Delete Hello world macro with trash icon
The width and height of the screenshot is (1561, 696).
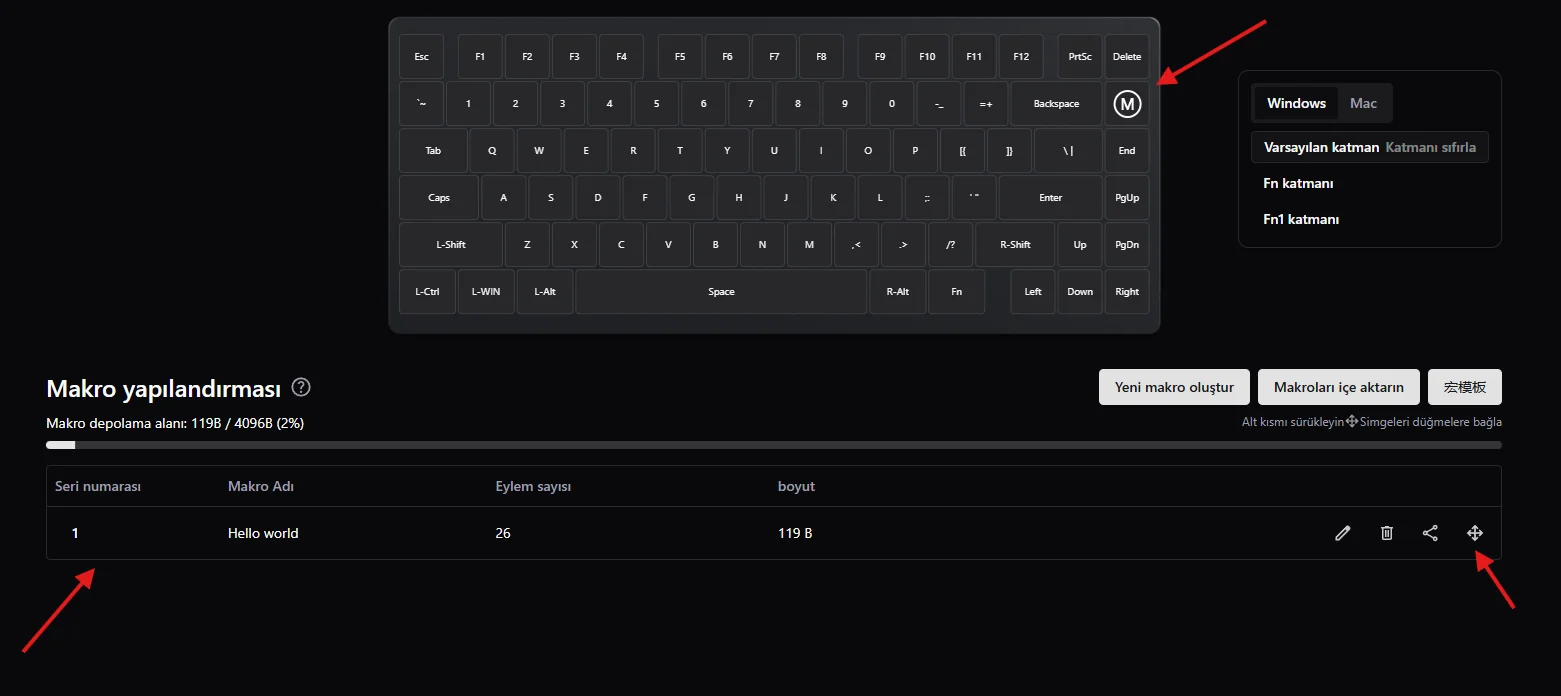coord(1386,533)
